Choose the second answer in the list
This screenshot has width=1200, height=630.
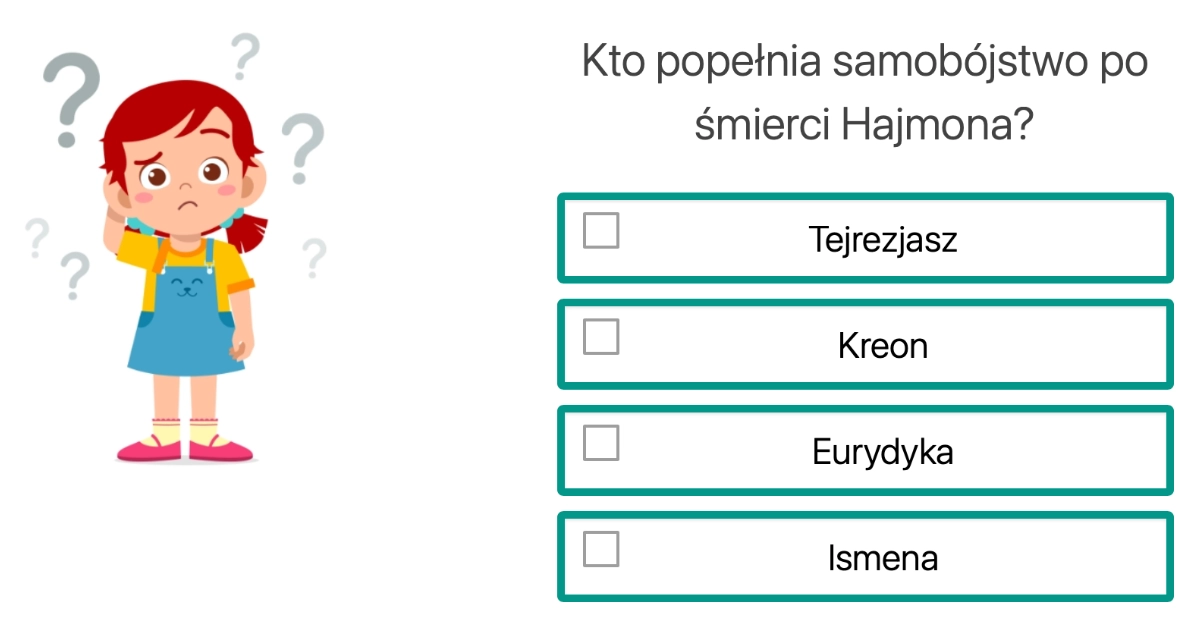pos(865,345)
